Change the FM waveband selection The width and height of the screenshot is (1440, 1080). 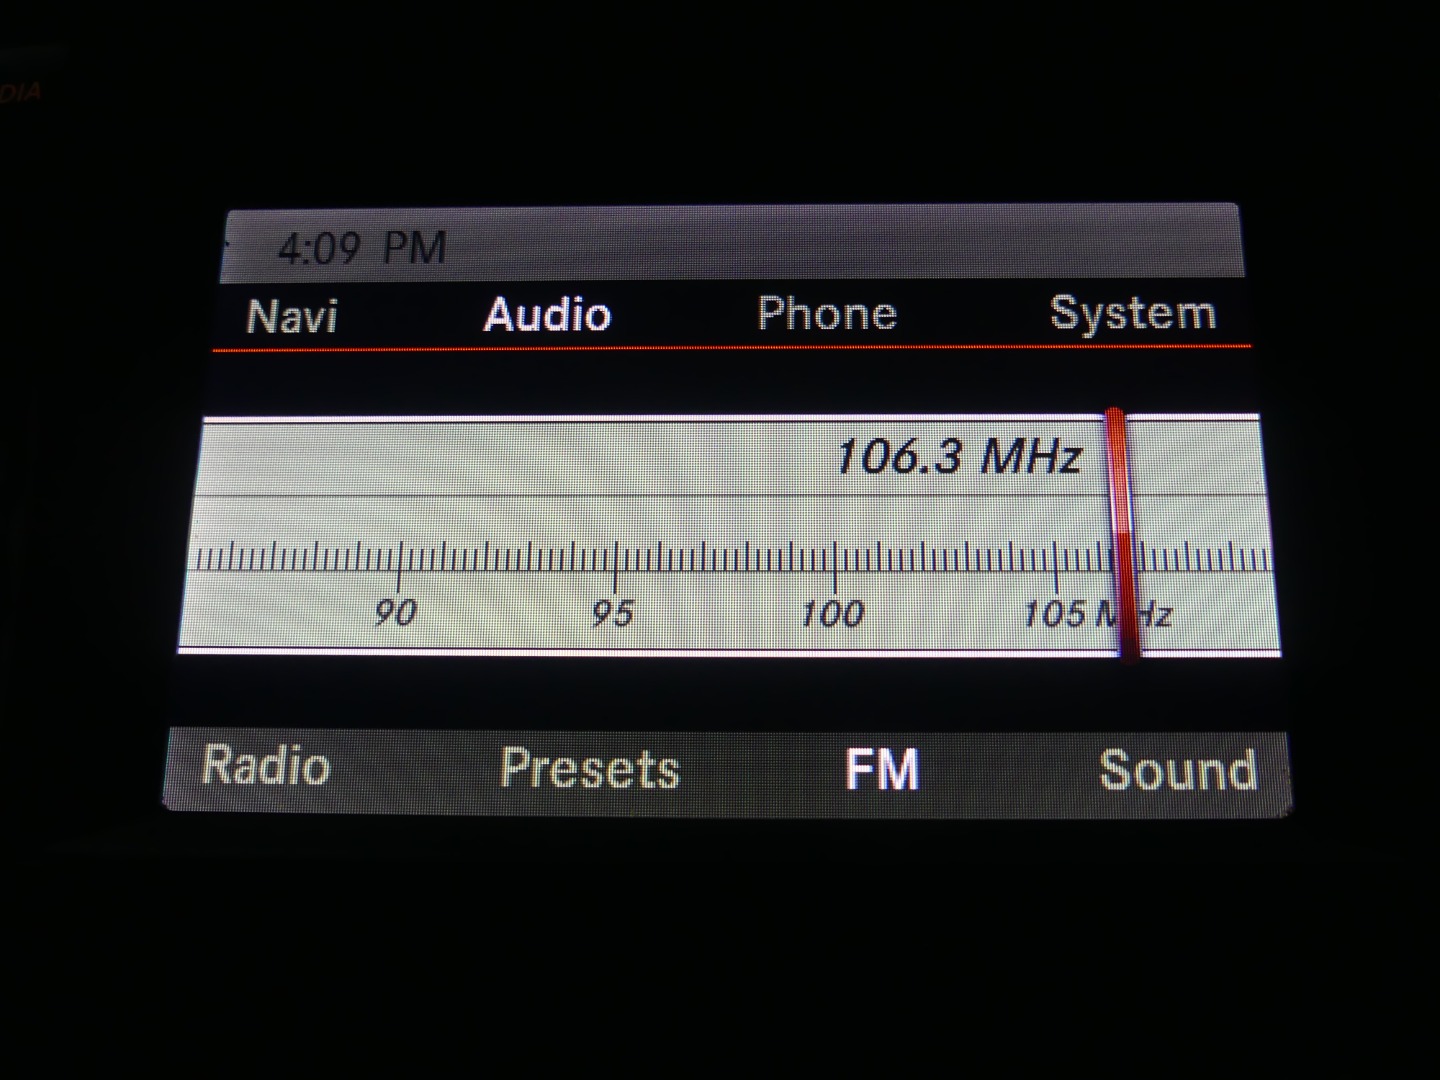(x=881, y=770)
